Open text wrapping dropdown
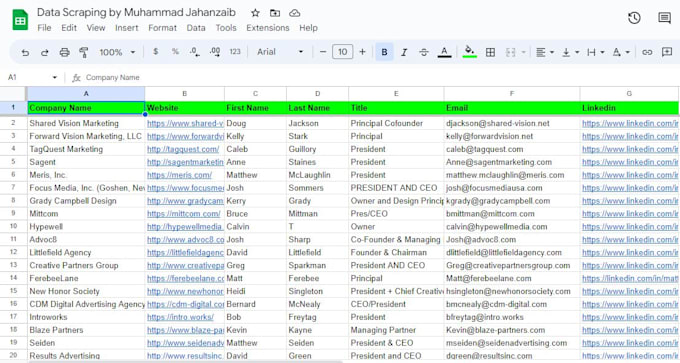This screenshot has width=680, height=363. (x=595, y=52)
